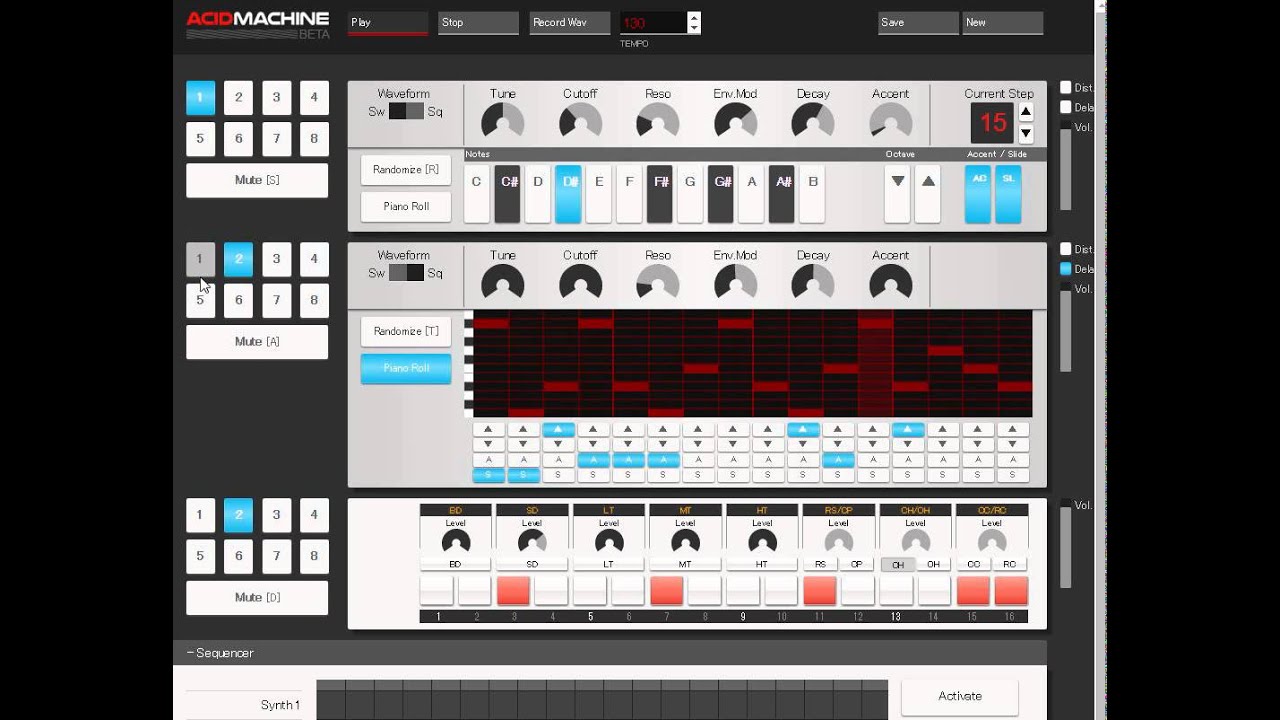The height and width of the screenshot is (720, 1280).
Task: Click the synth 1 Cutoff knob
Action: coord(580,122)
